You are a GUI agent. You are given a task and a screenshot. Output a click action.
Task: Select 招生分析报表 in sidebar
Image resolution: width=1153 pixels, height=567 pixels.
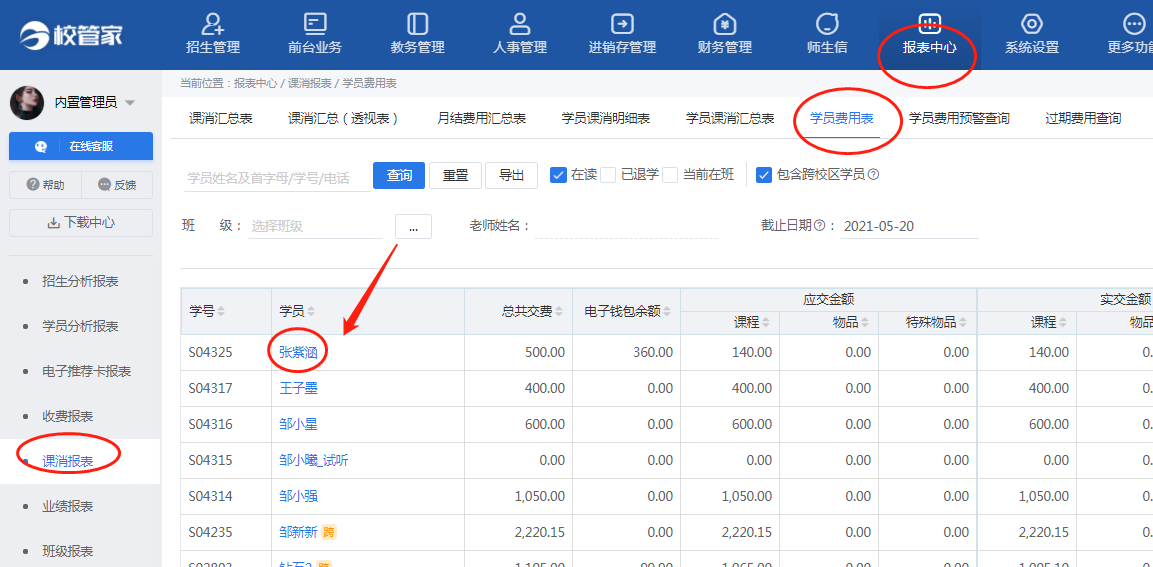point(80,281)
